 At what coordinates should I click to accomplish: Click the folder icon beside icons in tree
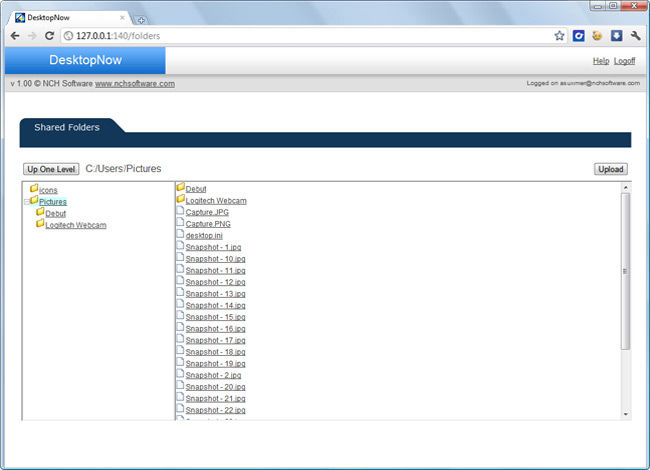(34, 189)
